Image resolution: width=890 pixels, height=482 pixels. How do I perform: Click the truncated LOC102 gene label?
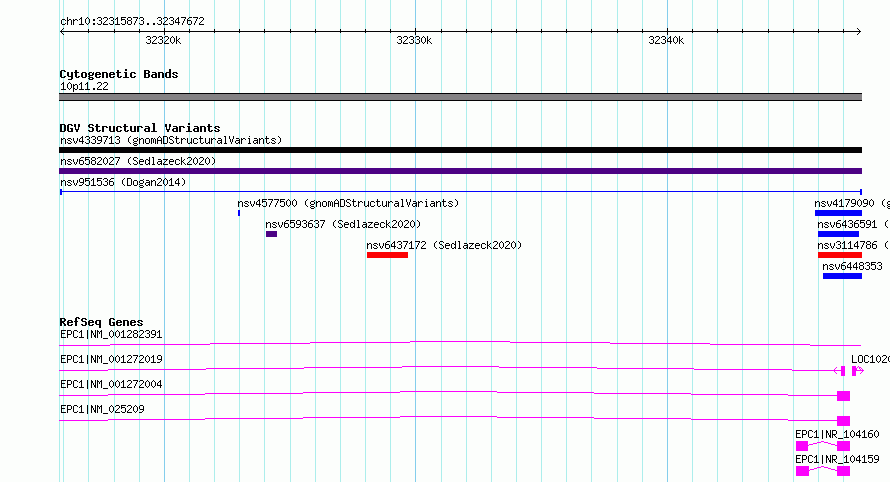coord(870,359)
